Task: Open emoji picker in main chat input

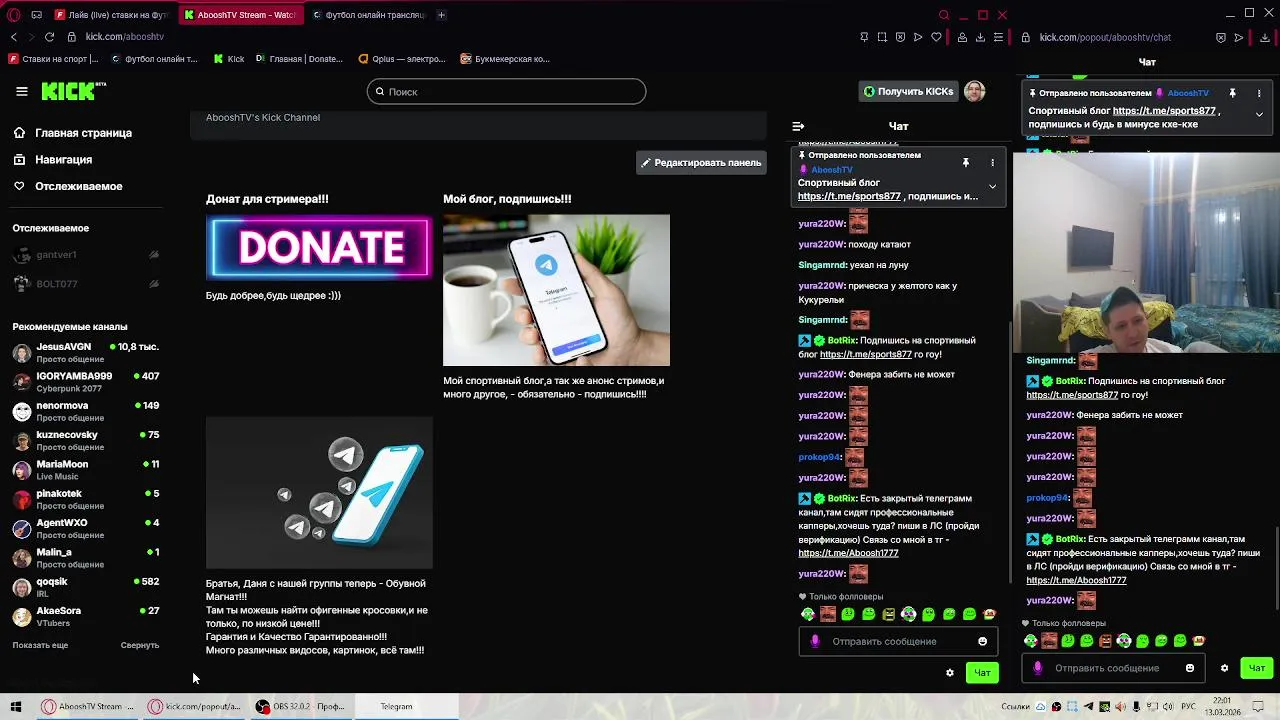Action: [x=982, y=641]
